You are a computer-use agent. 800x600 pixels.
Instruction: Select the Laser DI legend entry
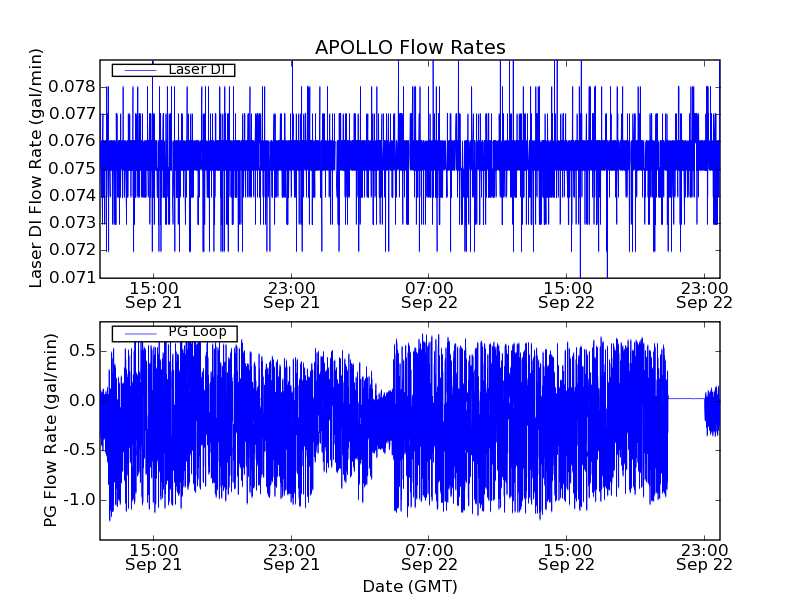173,69
